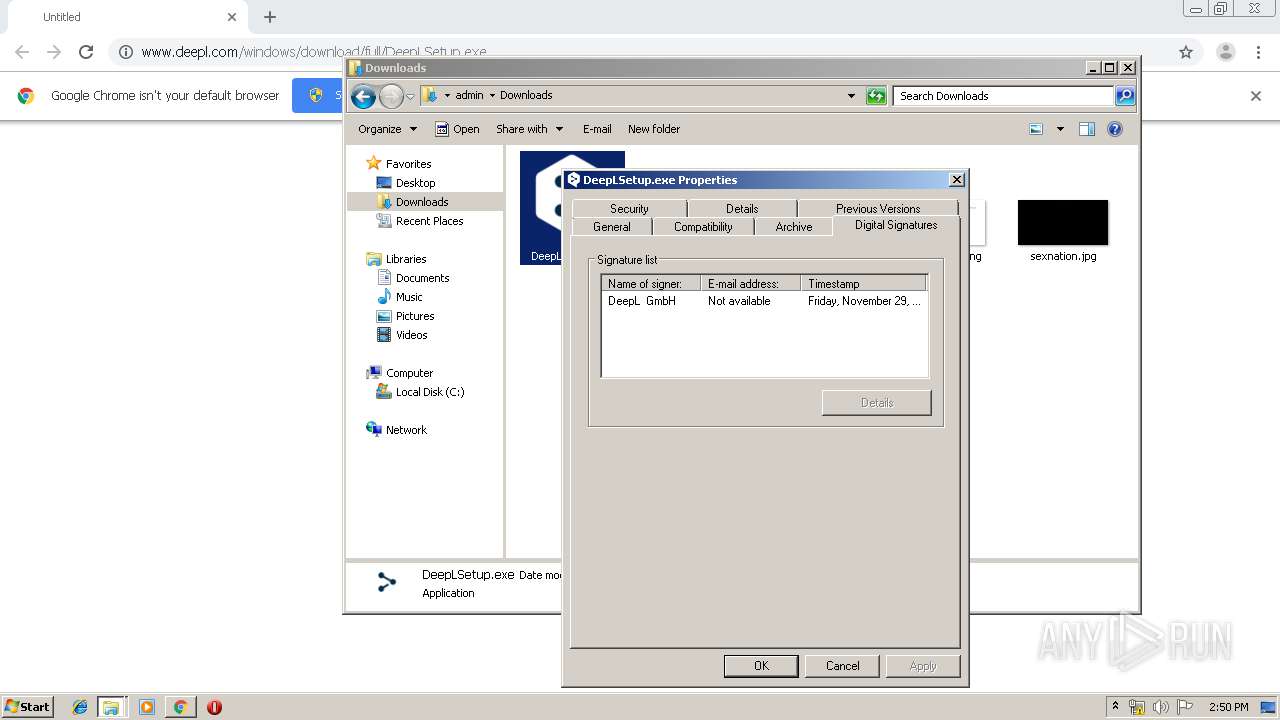Click the Chrome reload page icon
The height and width of the screenshot is (720, 1280).
86,52
